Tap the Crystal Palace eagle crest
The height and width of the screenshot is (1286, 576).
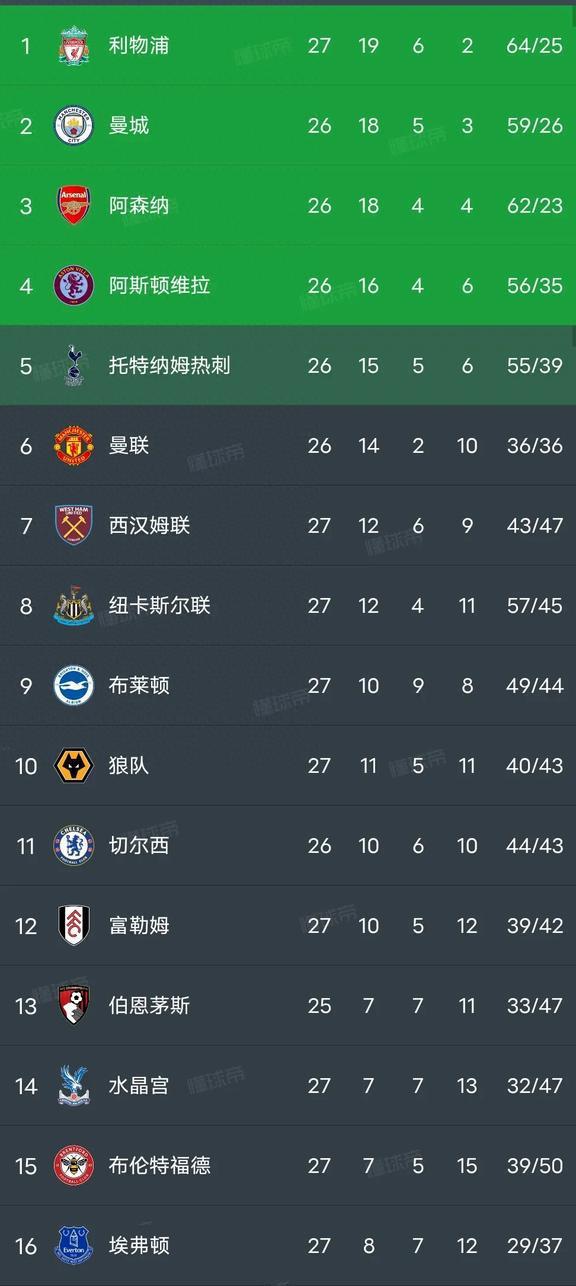tap(74, 1085)
